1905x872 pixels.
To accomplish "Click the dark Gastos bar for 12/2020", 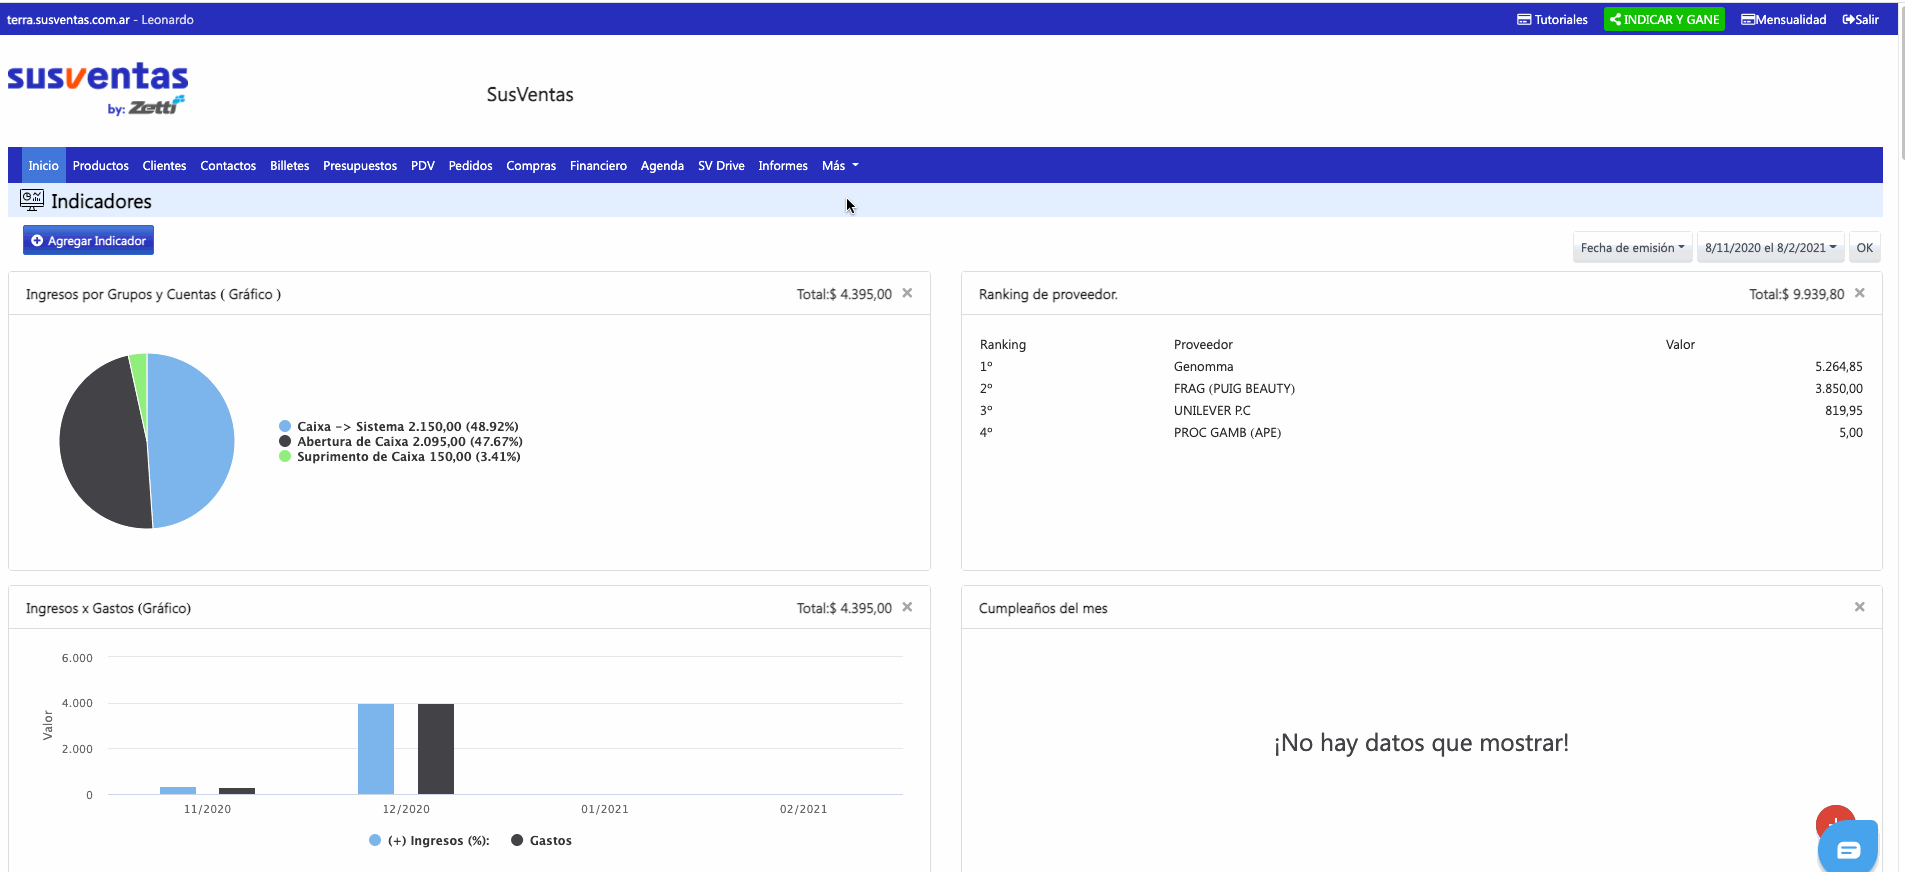I will (436, 749).
